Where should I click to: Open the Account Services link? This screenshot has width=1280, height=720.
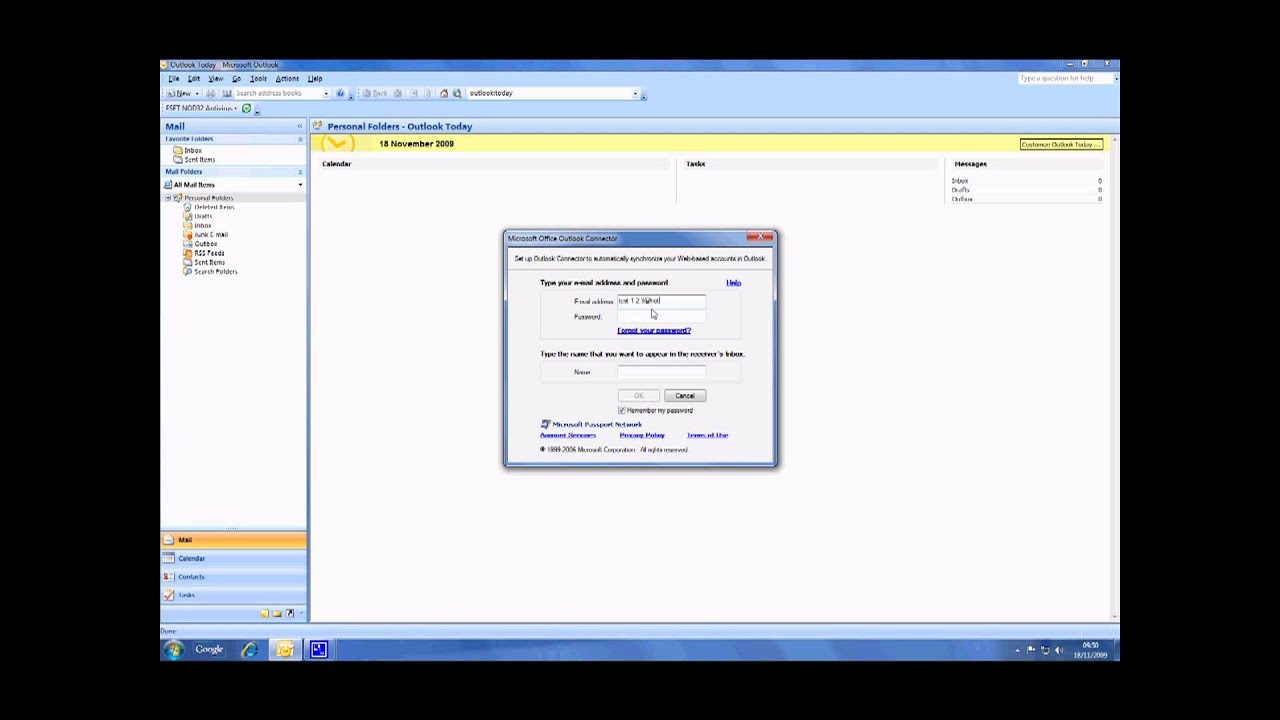coord(568,435)
